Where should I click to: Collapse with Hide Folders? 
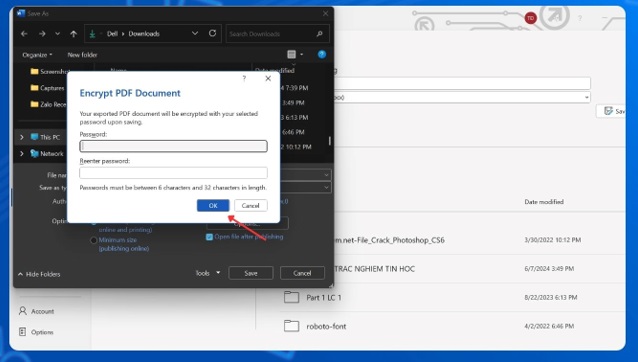coord(39,274)
